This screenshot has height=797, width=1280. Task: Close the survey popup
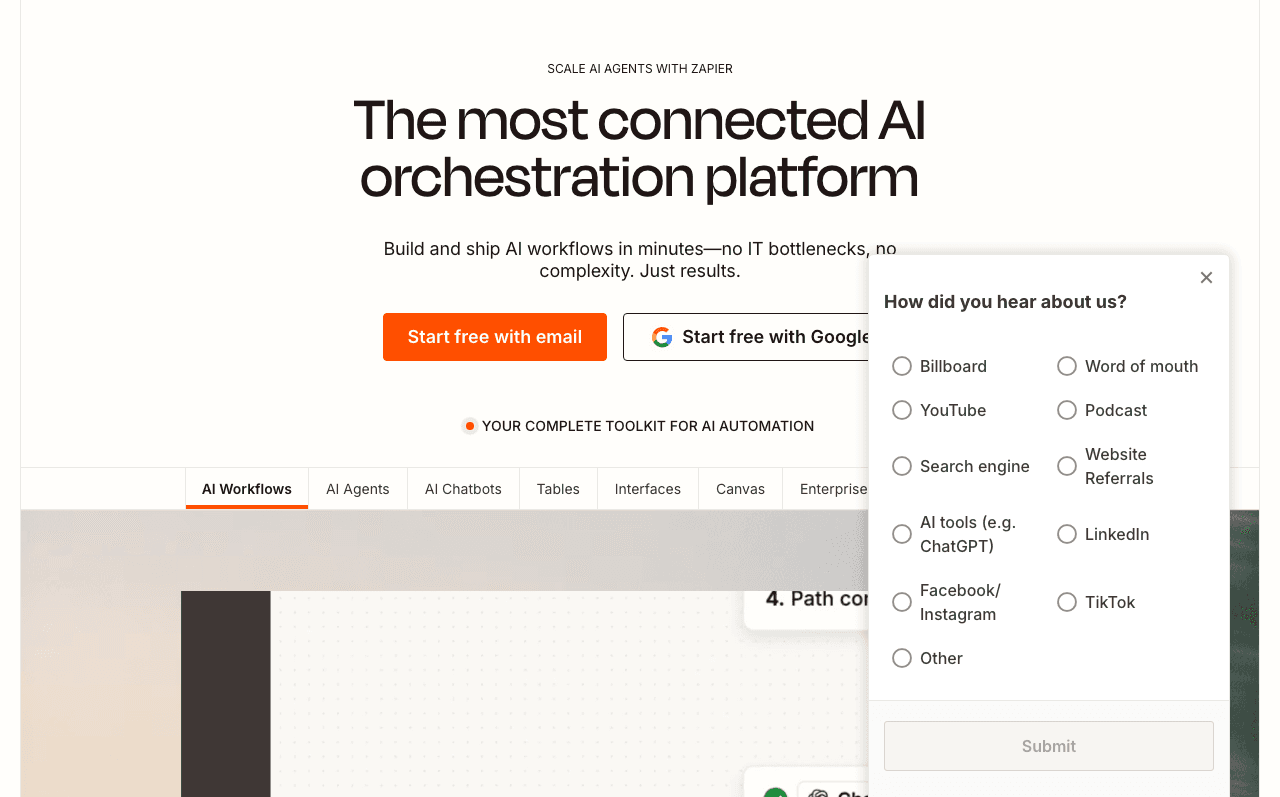[1206, 277]
